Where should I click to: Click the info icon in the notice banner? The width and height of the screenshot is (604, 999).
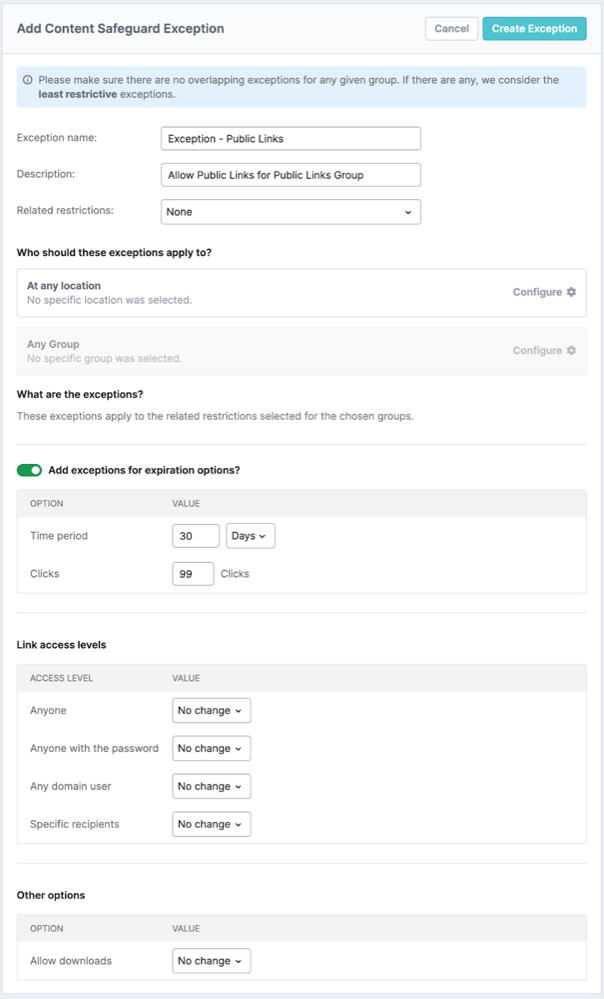pyautogui.click(x=26, y=81)
